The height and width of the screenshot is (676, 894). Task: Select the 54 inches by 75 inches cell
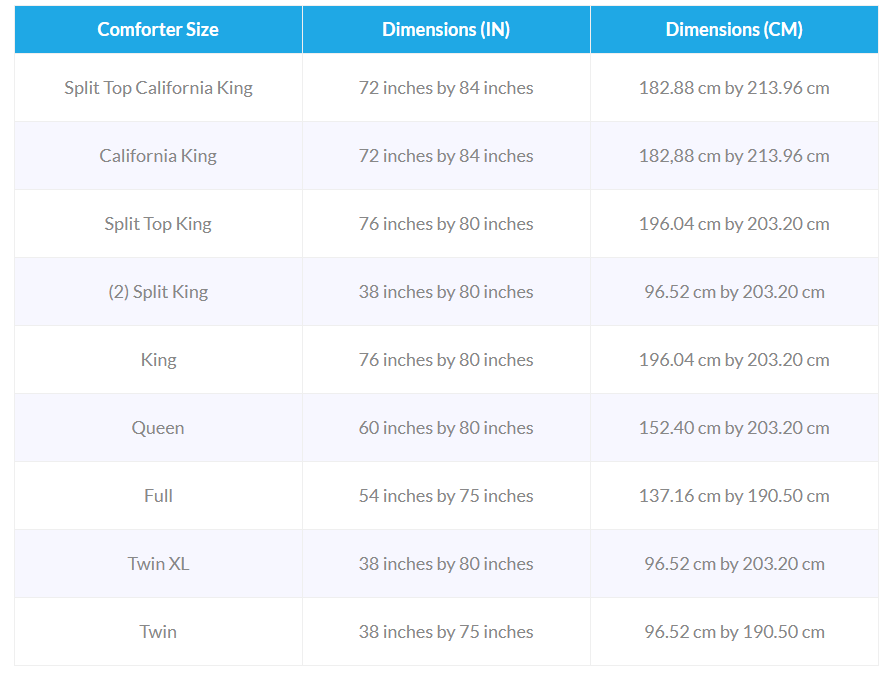coord(446,496)
